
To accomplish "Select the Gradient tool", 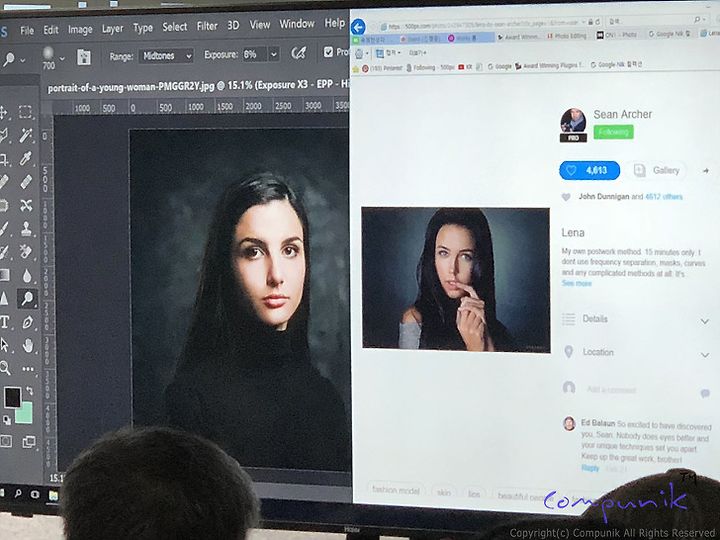I will [x=4, y=275].
